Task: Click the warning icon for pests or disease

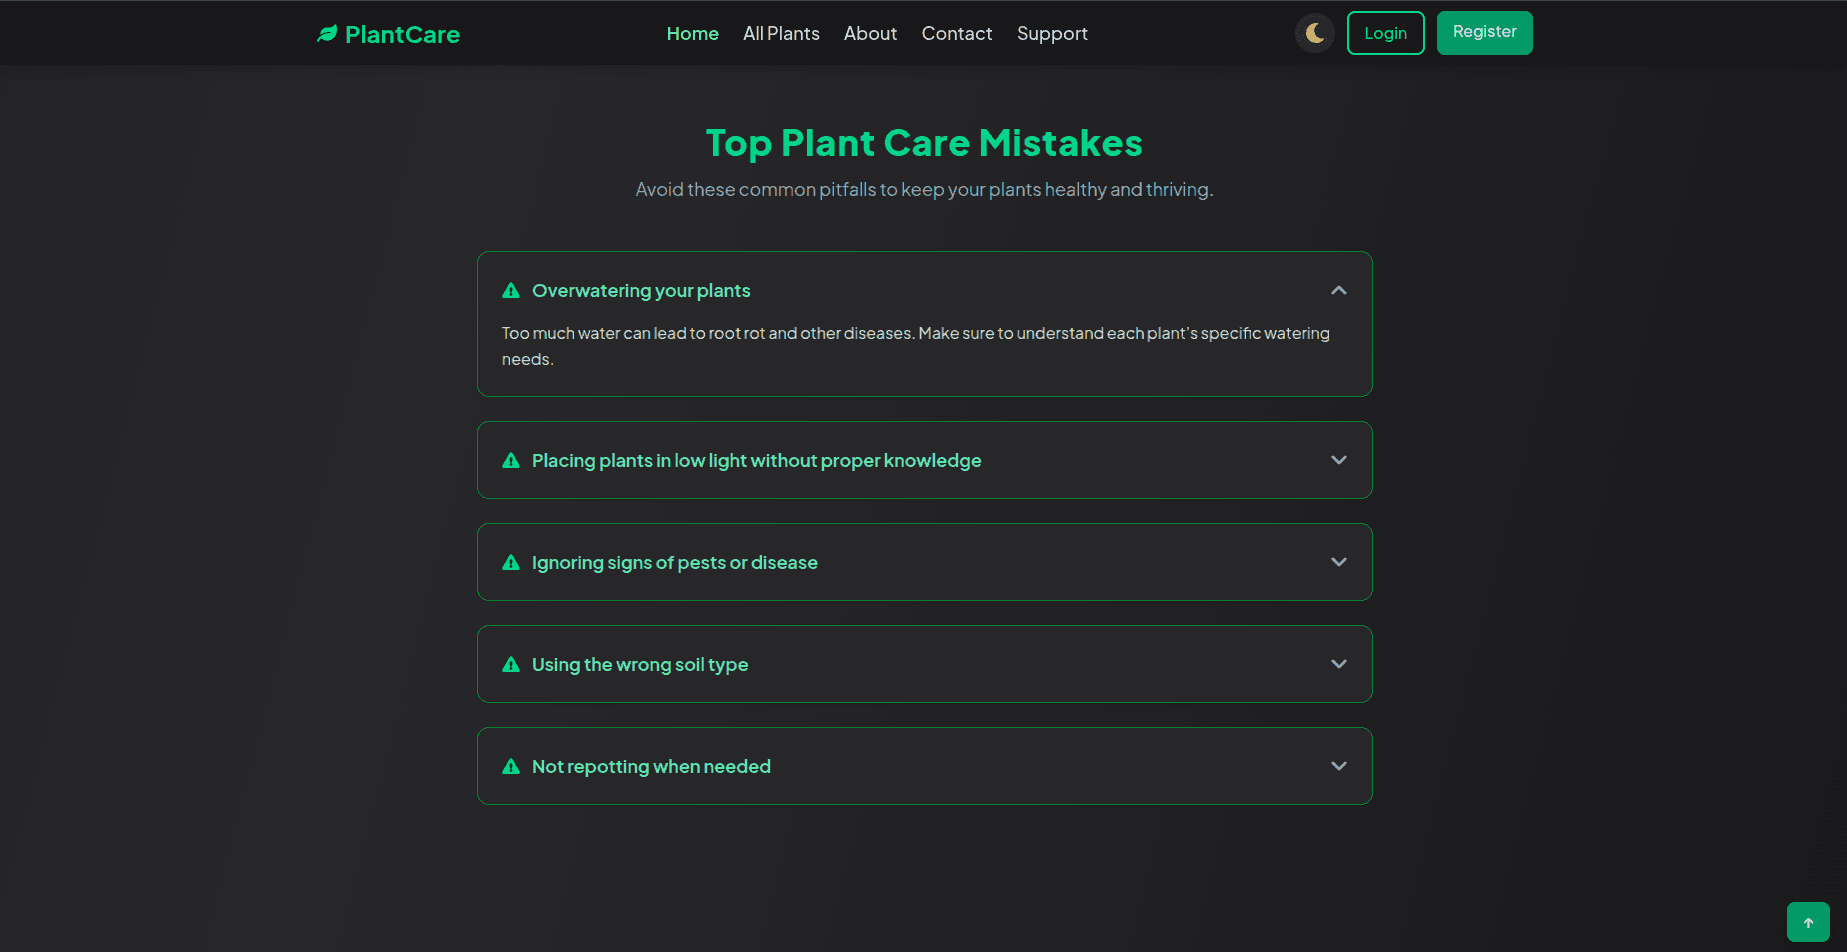Action: click(x=511, y=562)
